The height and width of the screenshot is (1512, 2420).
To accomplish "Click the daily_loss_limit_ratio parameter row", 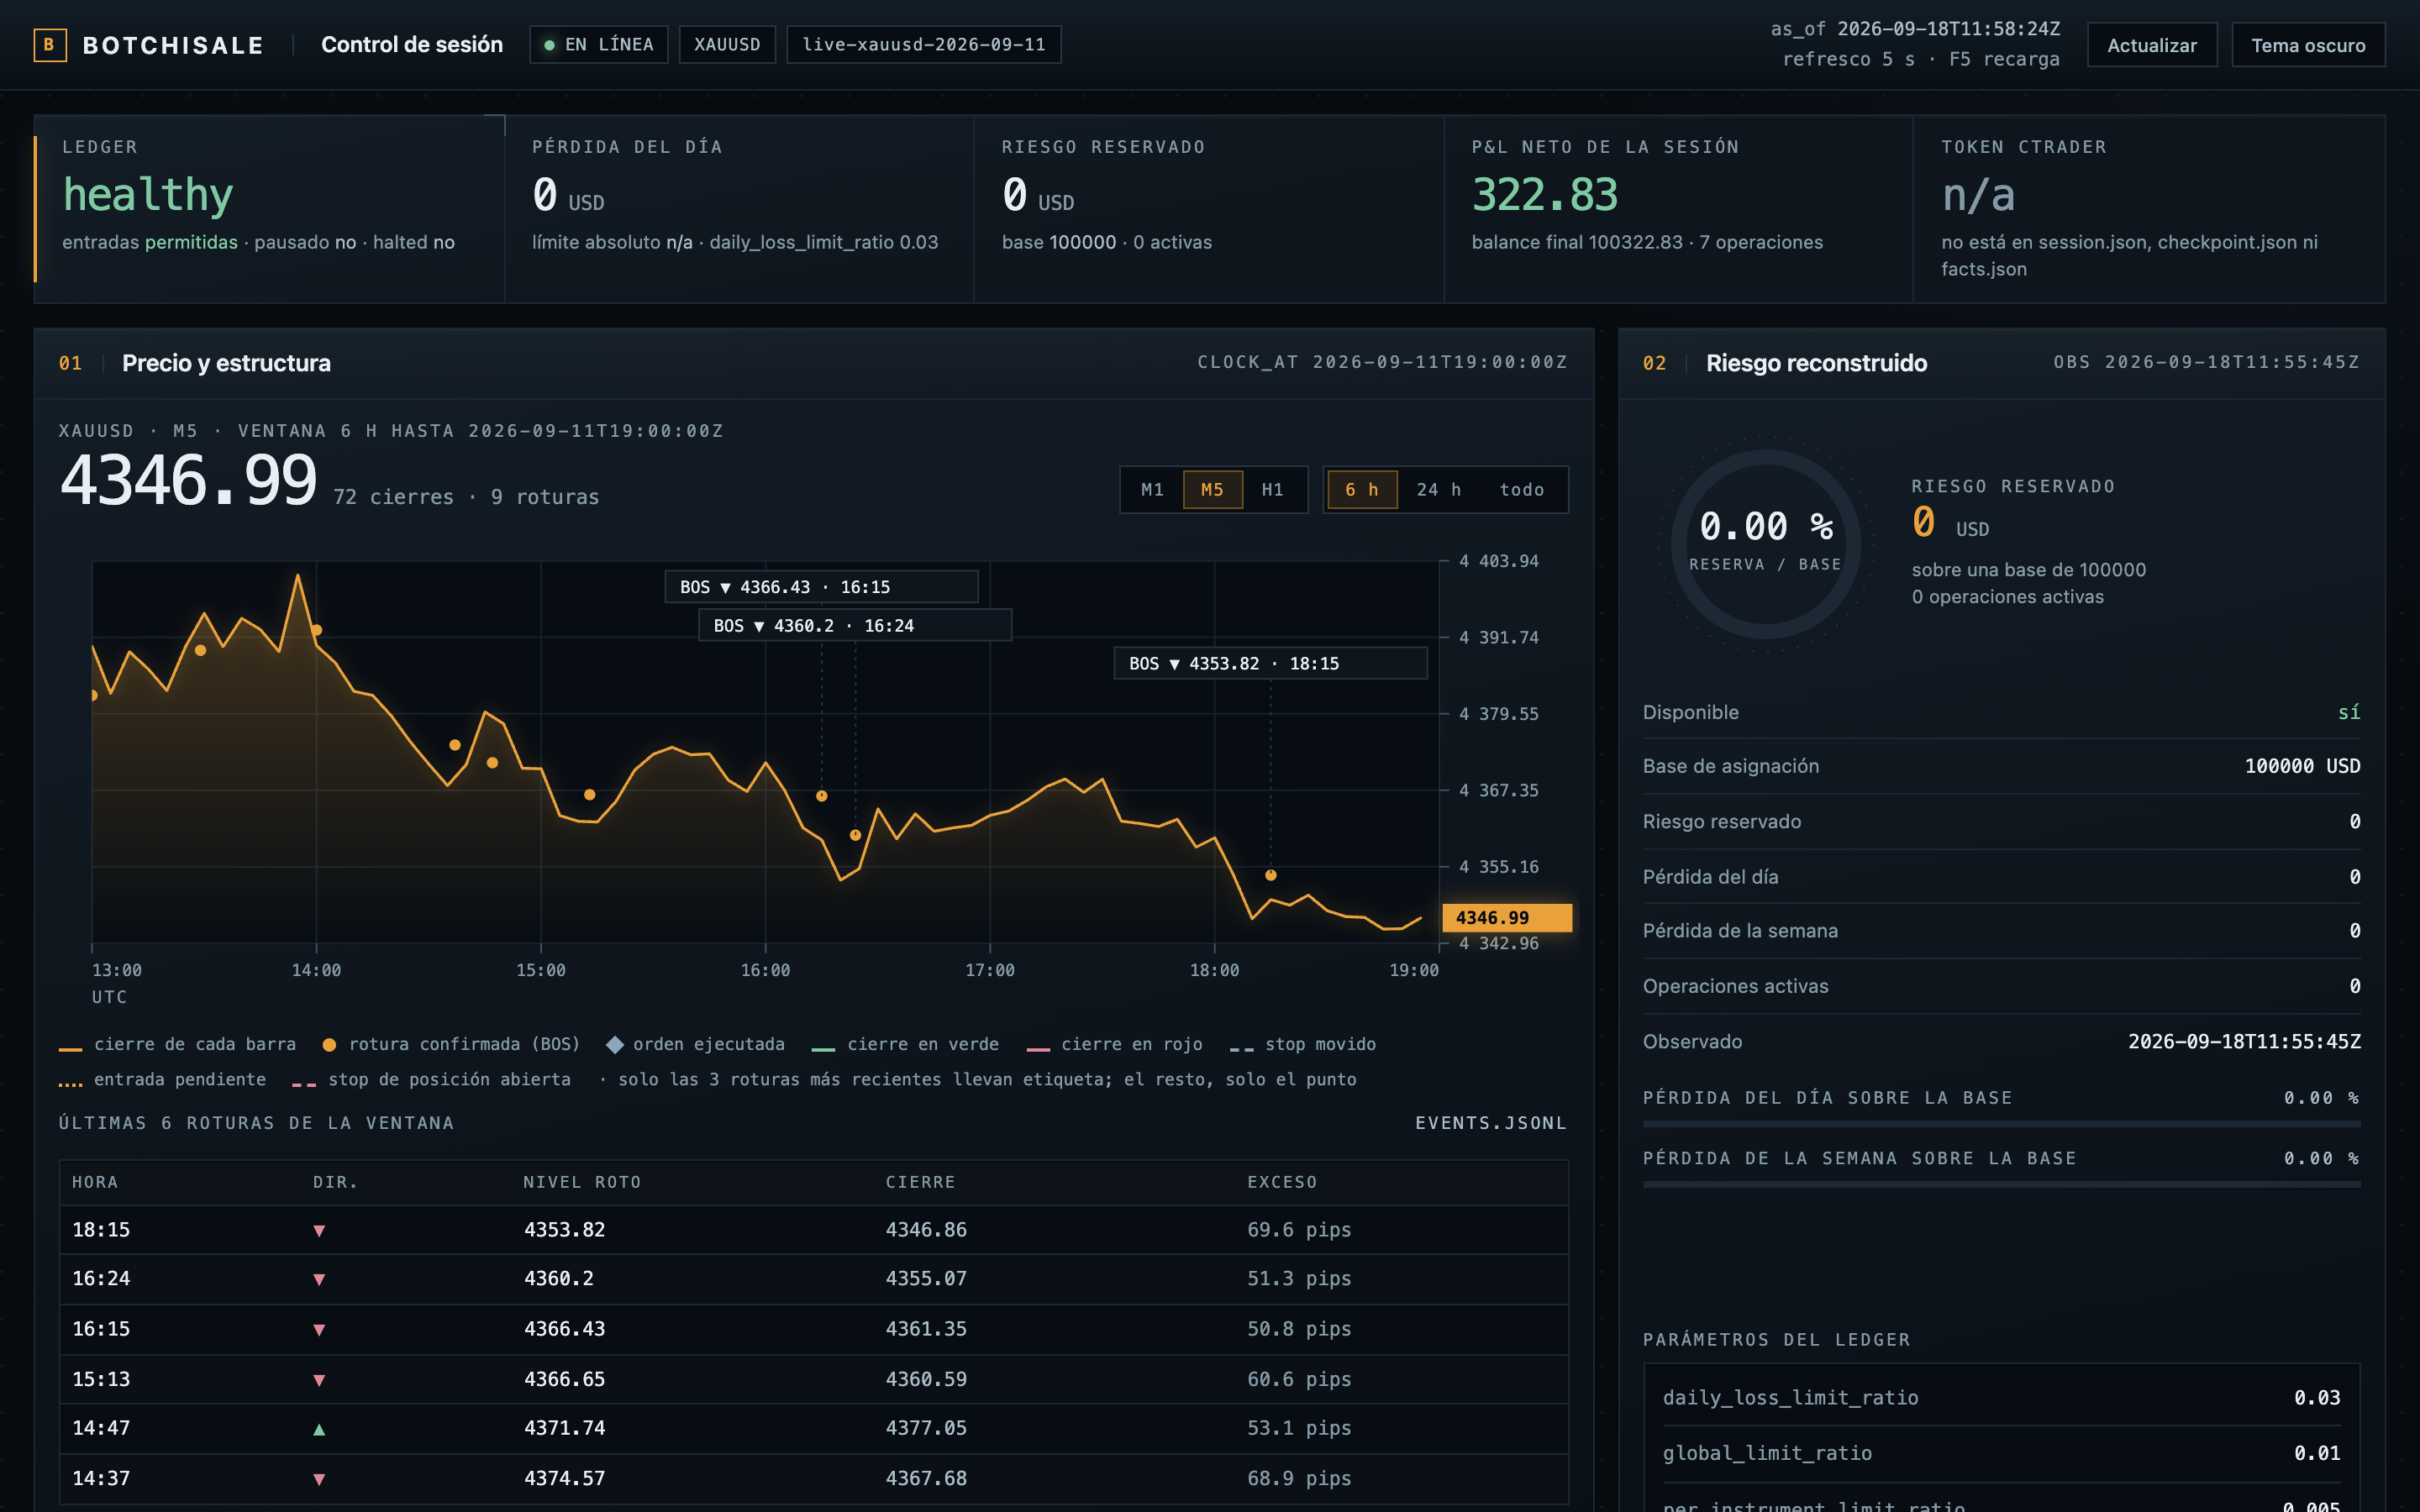I will tap(2002, 1398).
